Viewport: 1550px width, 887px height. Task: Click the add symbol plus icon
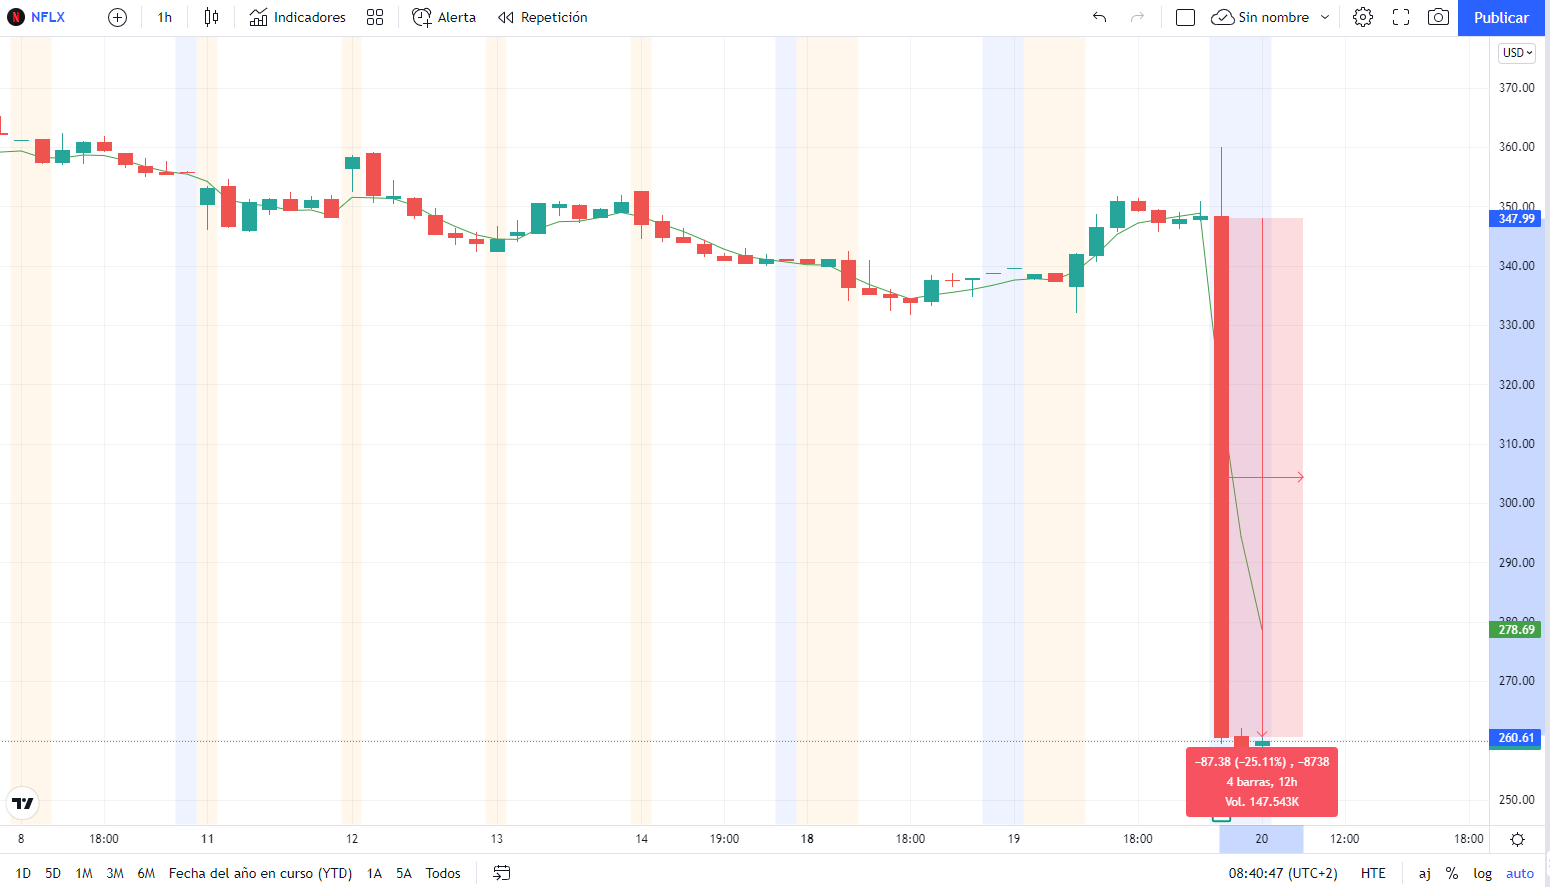click(117, 18)
